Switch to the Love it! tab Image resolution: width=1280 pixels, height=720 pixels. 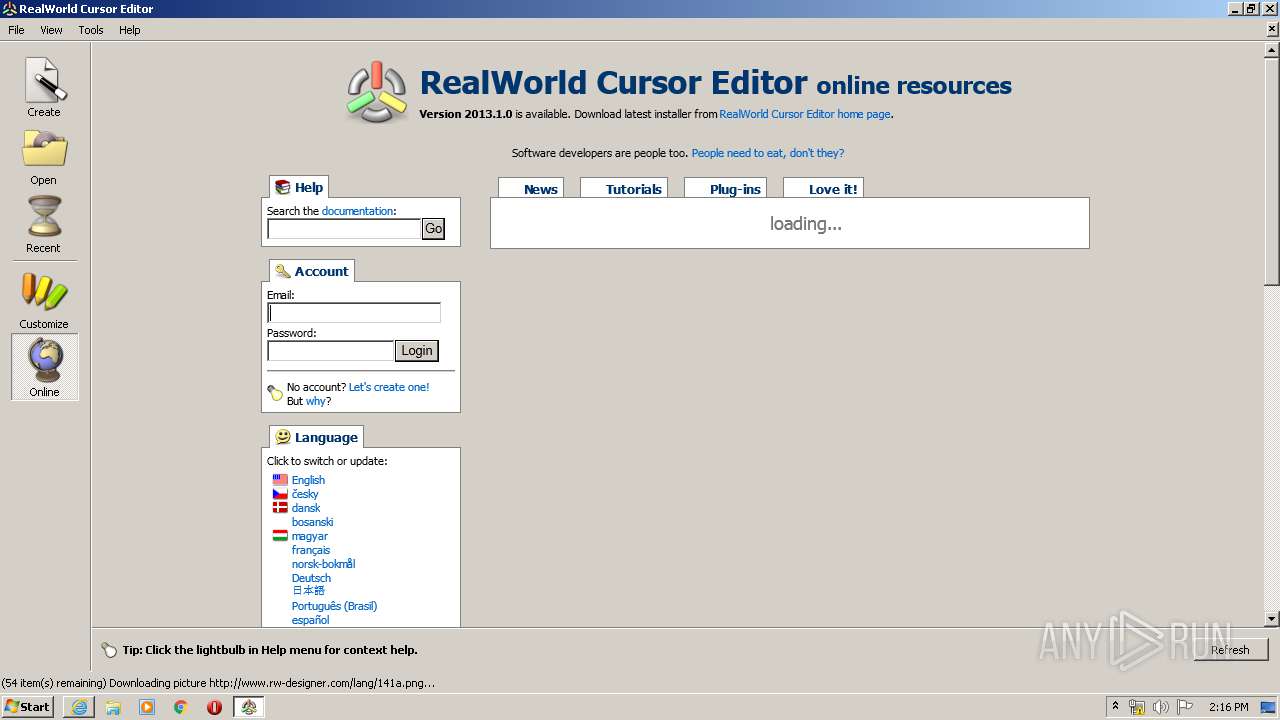823,188
